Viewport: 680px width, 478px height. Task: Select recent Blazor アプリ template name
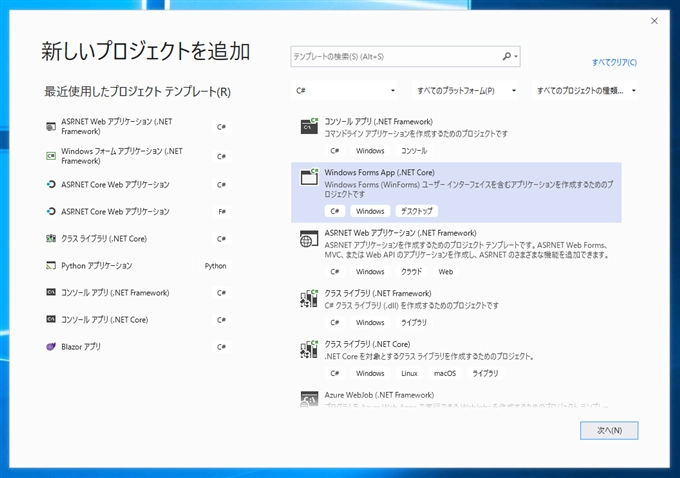[x=81, y=347]
